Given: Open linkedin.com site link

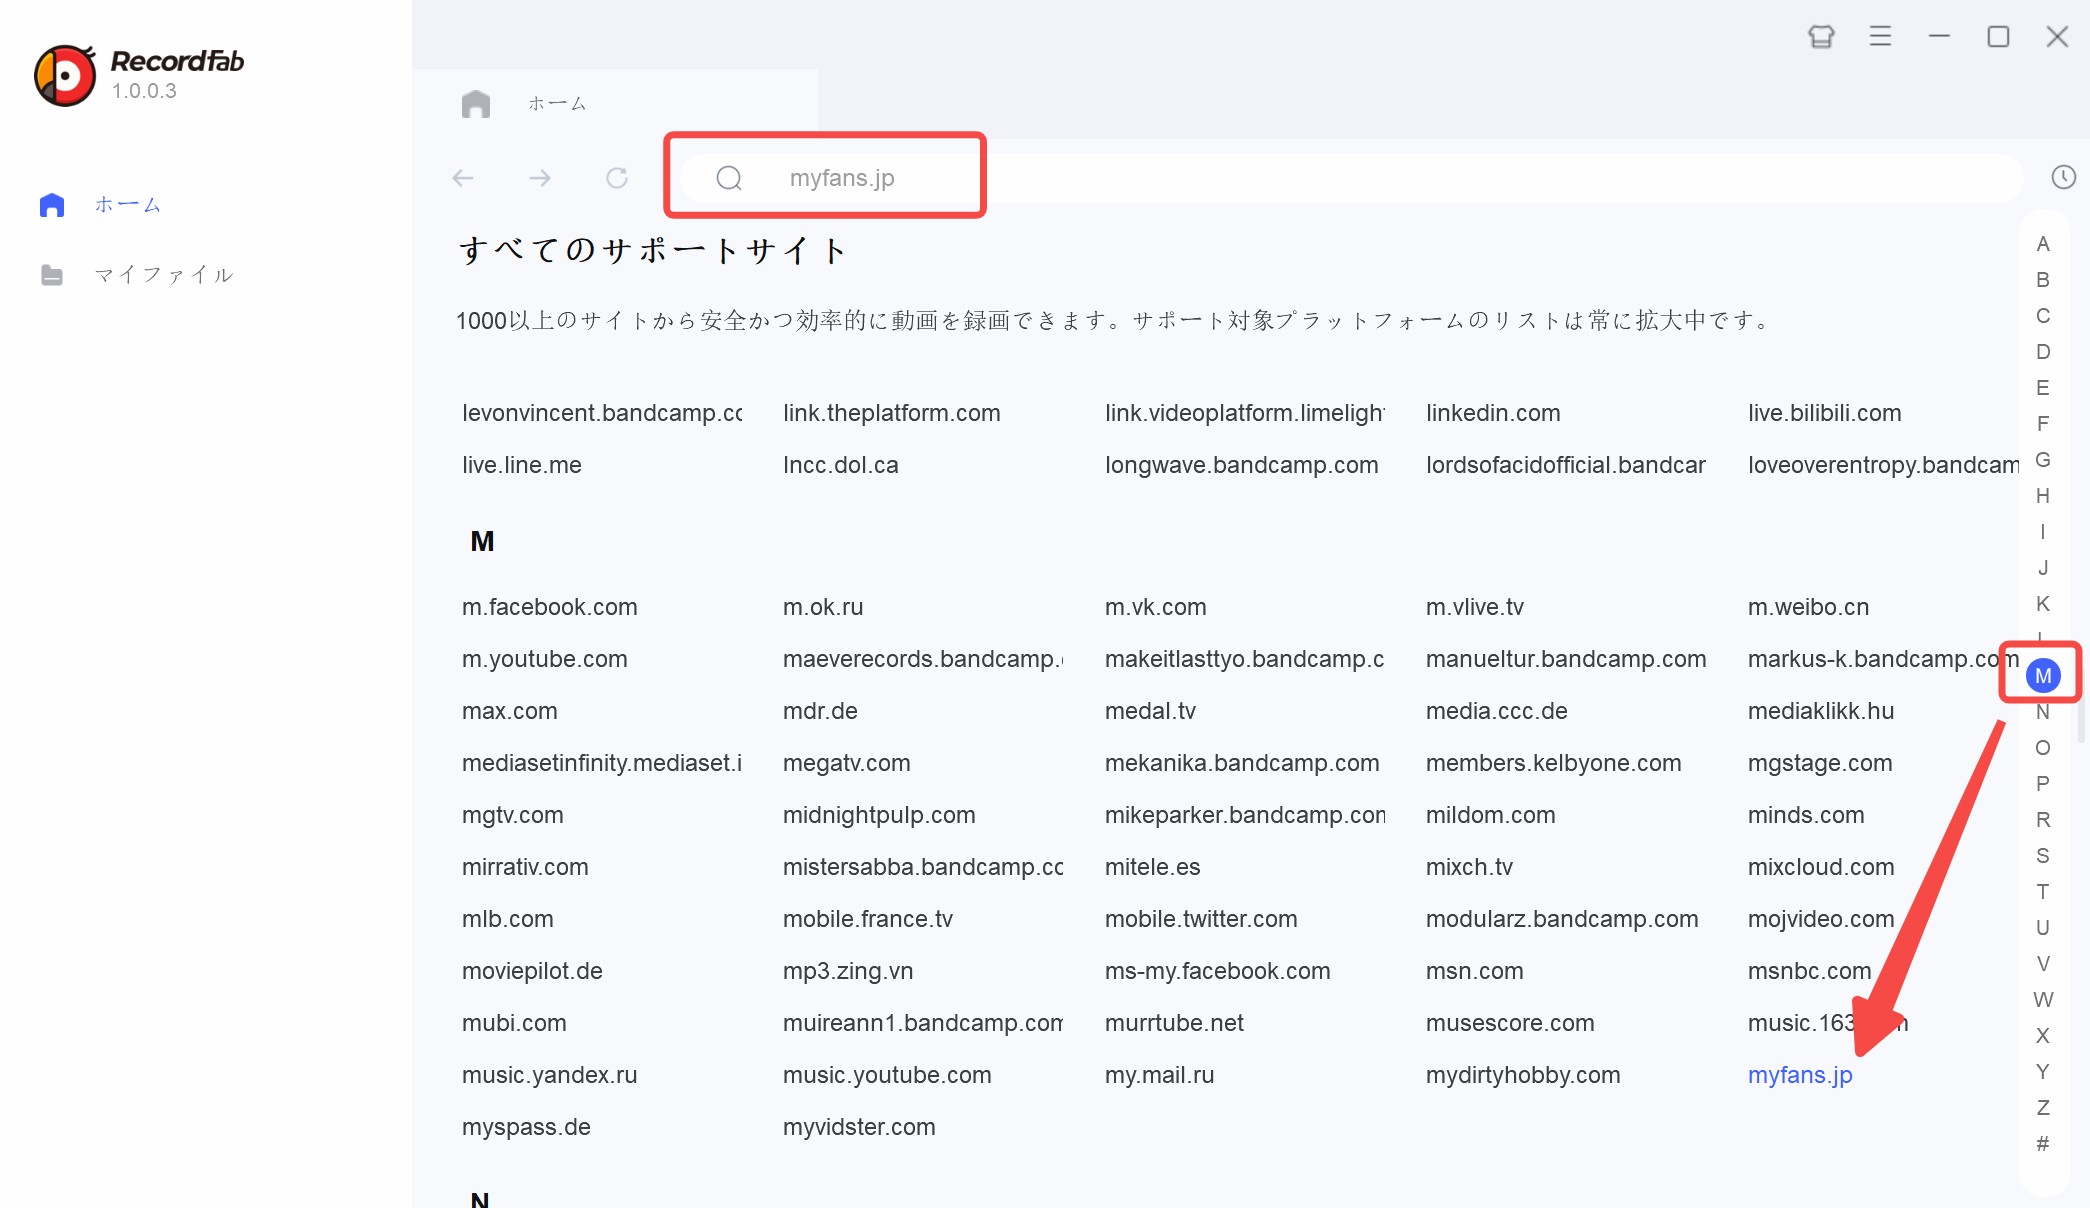Looking at the screenshot, I should coord(1493,413).
